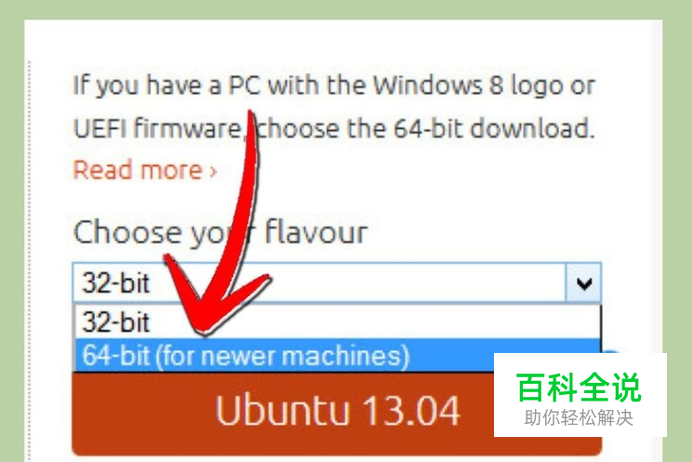Click the 32-bit combo box field
The width and height of the screenshot is (692, 462).
tap(337, 283)
